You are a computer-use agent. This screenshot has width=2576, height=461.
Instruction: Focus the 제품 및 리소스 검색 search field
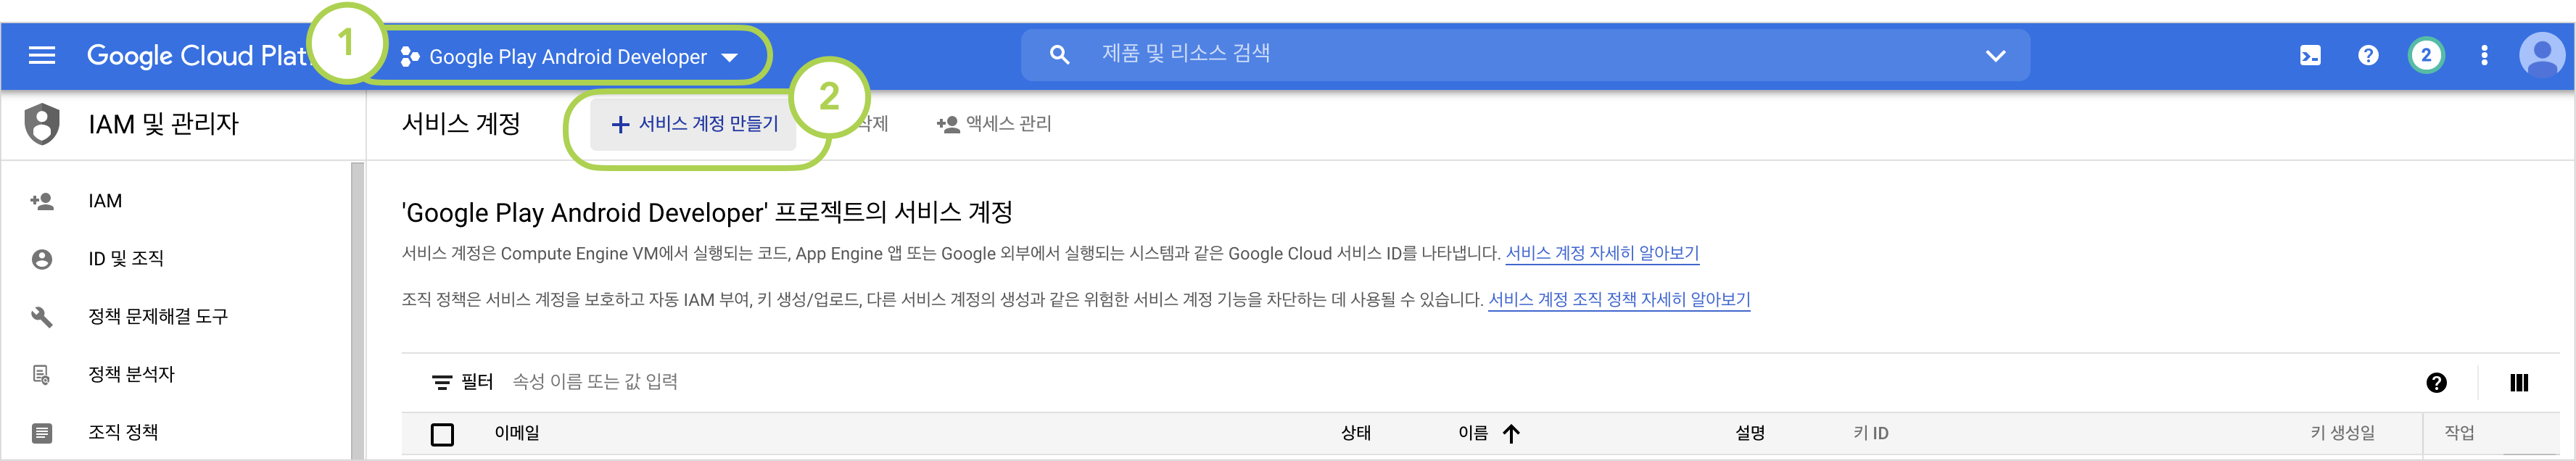(1525, 54)
